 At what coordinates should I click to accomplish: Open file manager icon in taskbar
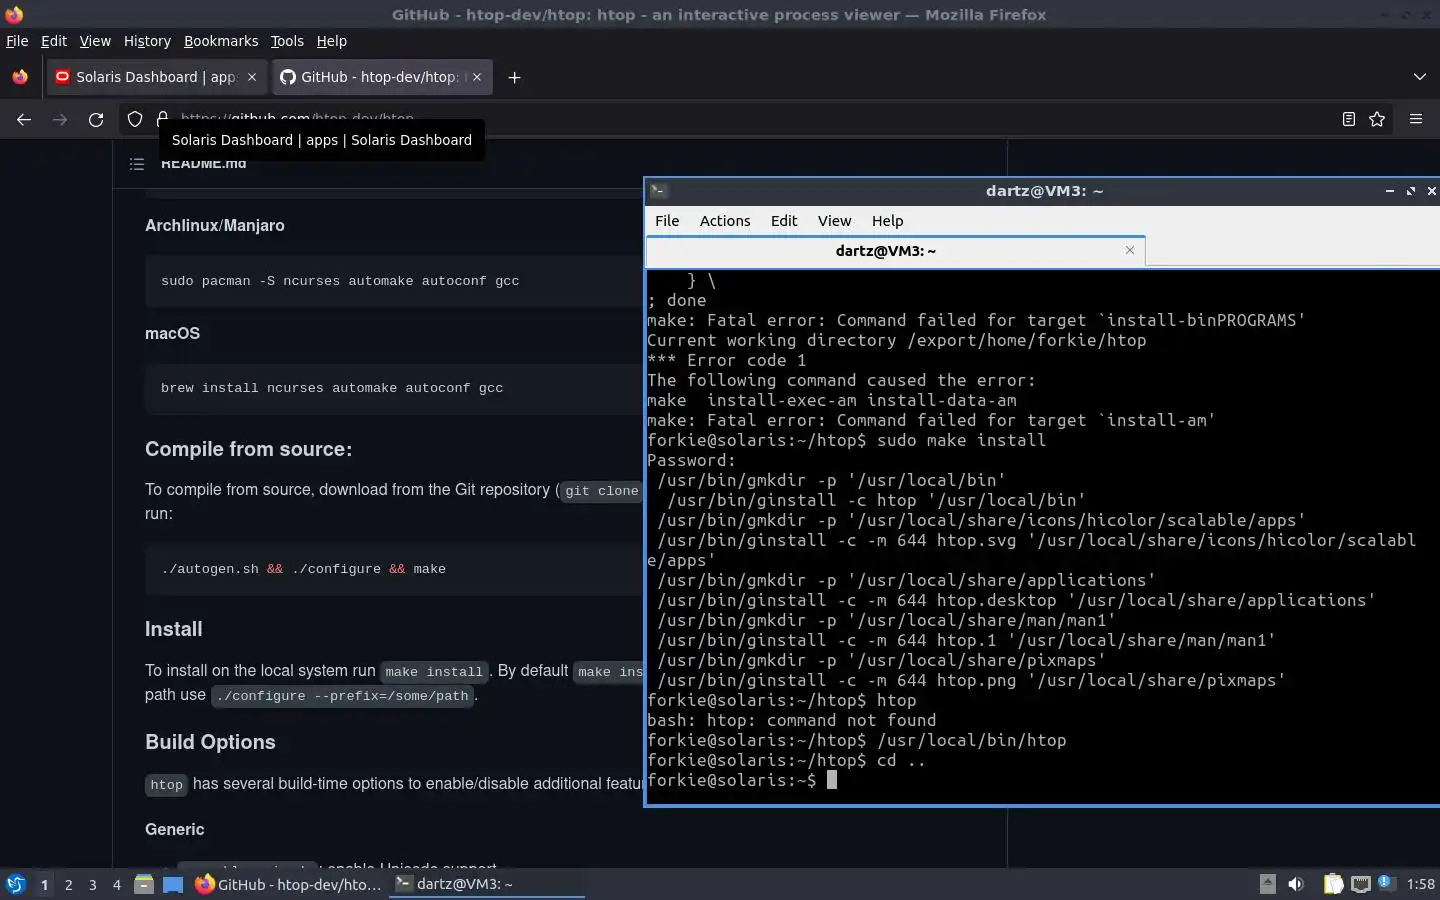click(144, 884)
